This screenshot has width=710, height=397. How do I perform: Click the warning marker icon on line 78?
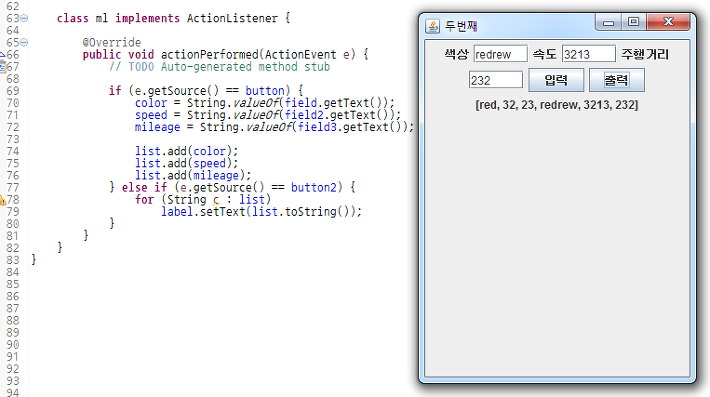[2, 200]
